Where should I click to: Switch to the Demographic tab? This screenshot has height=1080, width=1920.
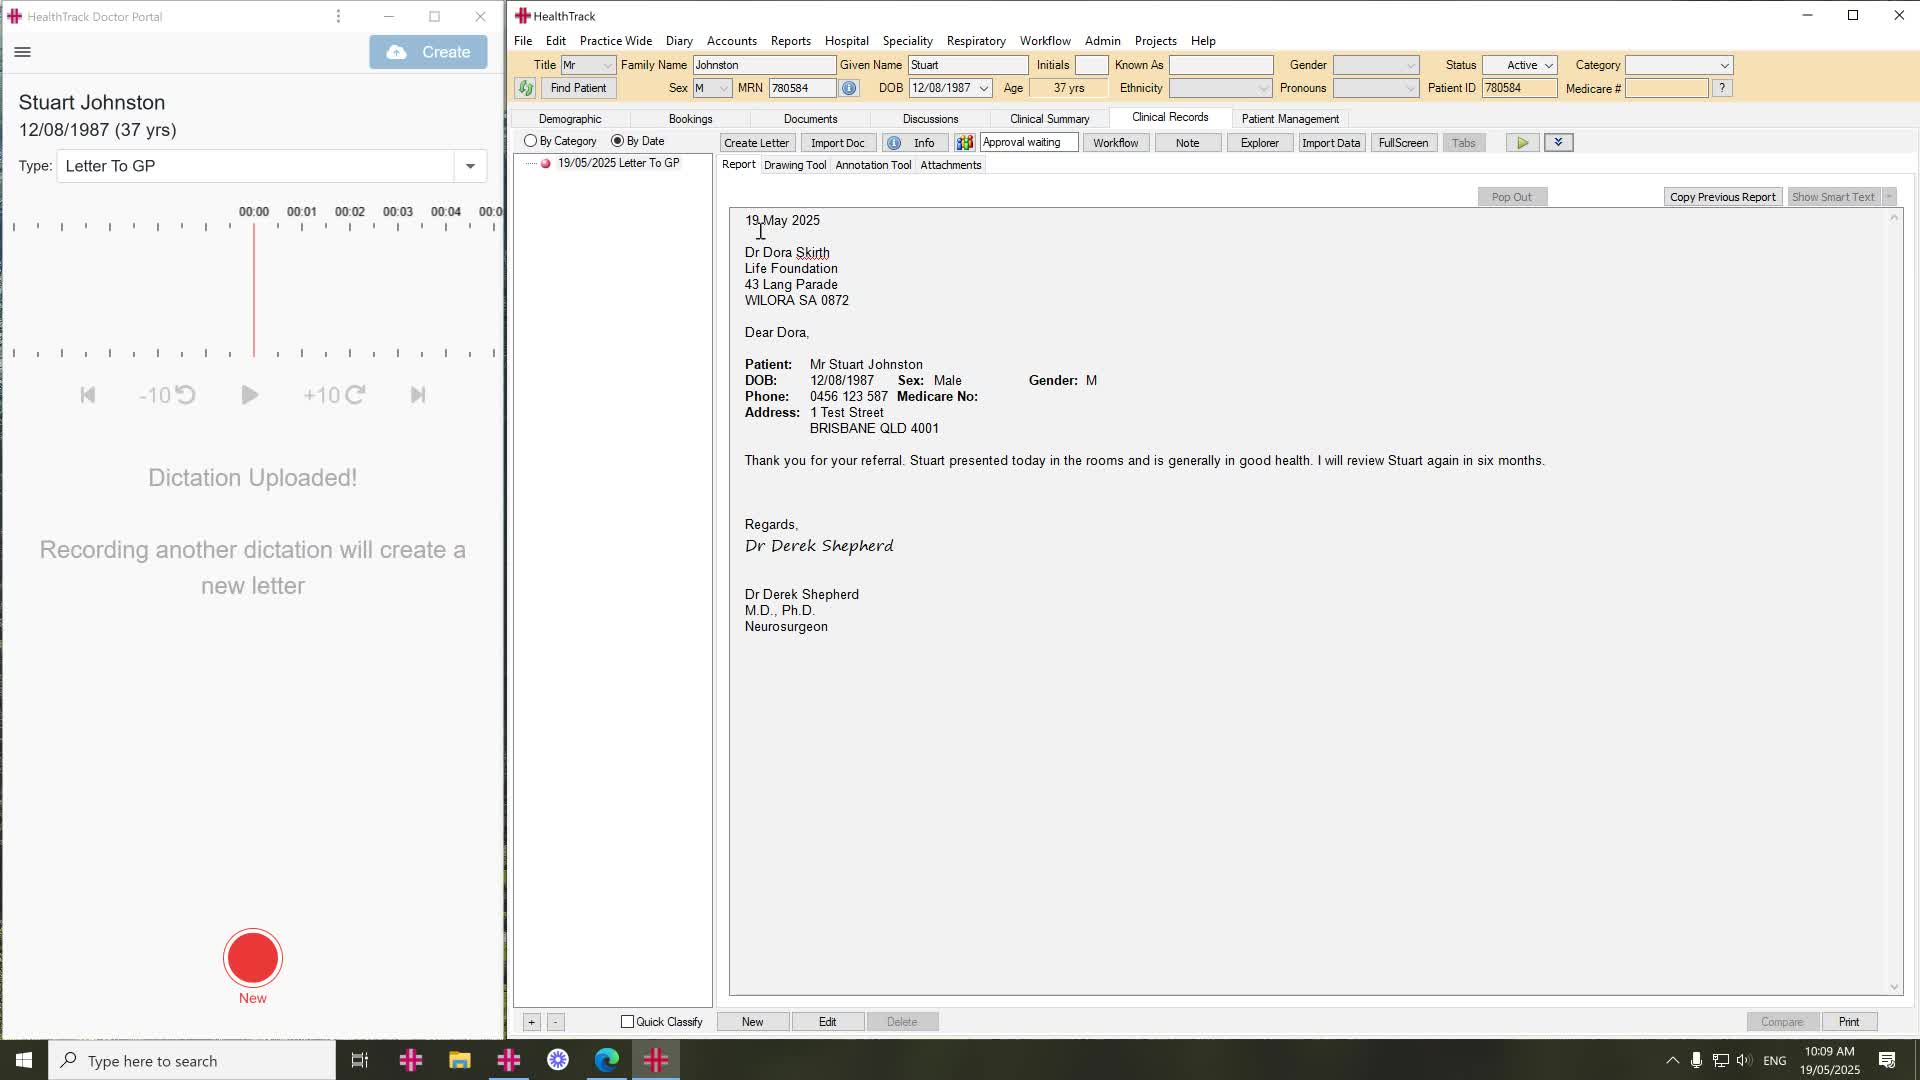(x=570, y=119)
